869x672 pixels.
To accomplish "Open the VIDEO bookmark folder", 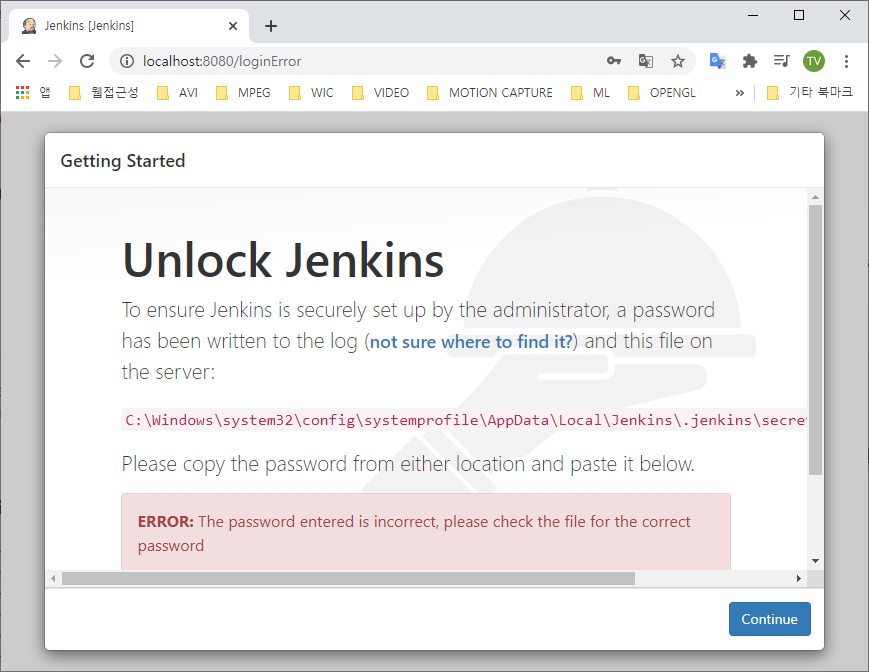I will pyautogui.click(x=380, y=93).
